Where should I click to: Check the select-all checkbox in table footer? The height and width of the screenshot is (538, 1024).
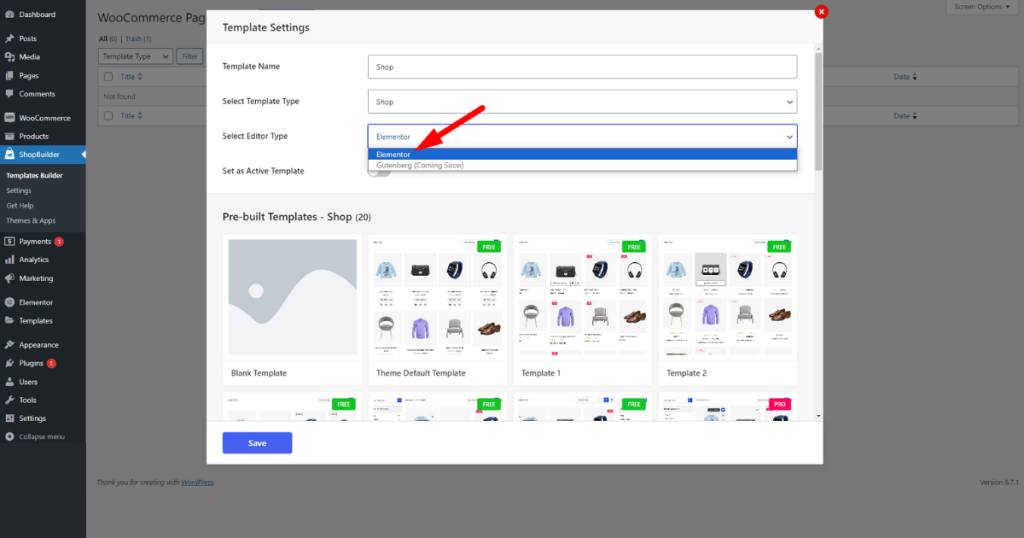tap(108, 116)
